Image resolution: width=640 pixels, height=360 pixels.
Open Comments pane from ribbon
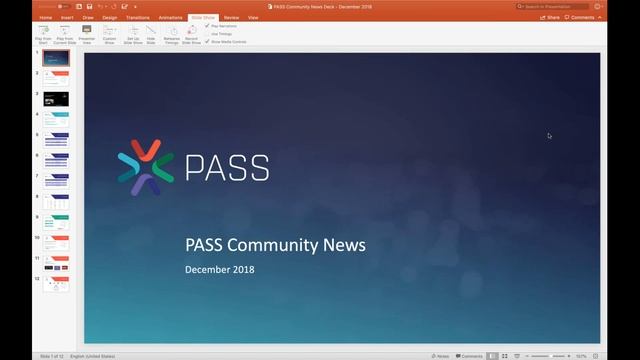579,18
